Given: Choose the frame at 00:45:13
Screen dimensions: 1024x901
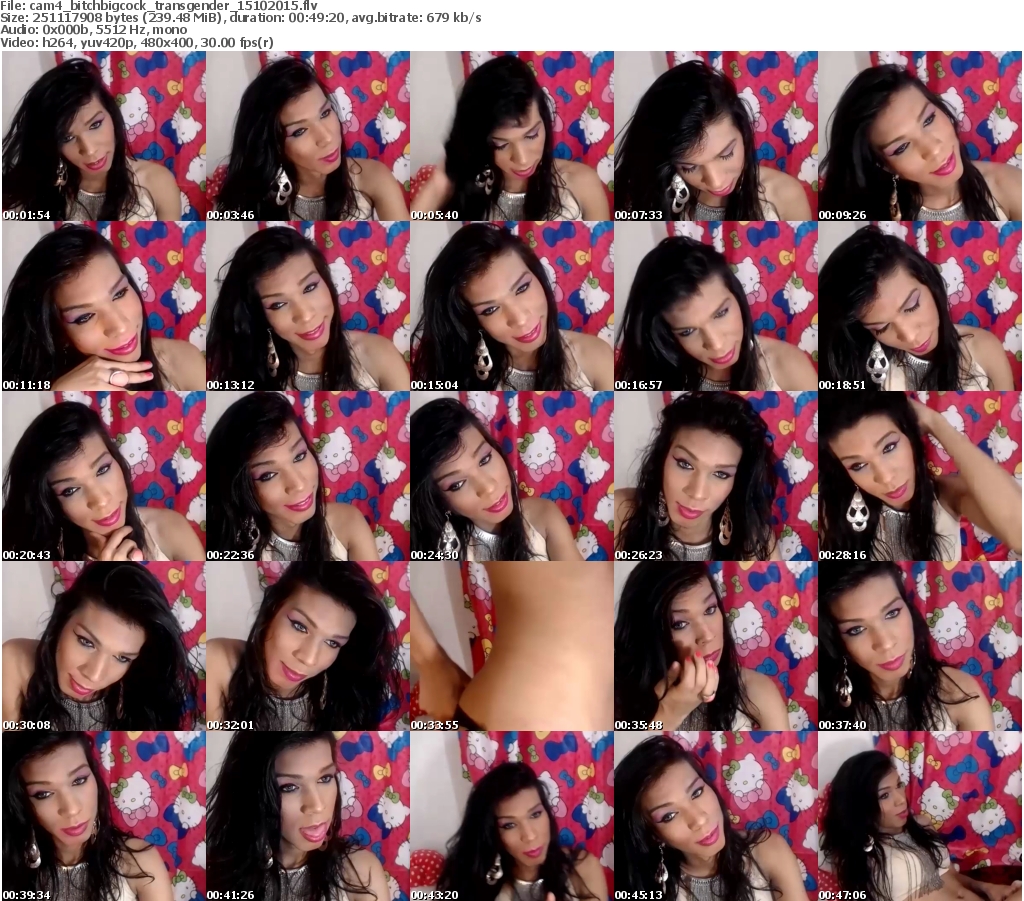Looking at the screenshot, I should [x=716, y=816].
